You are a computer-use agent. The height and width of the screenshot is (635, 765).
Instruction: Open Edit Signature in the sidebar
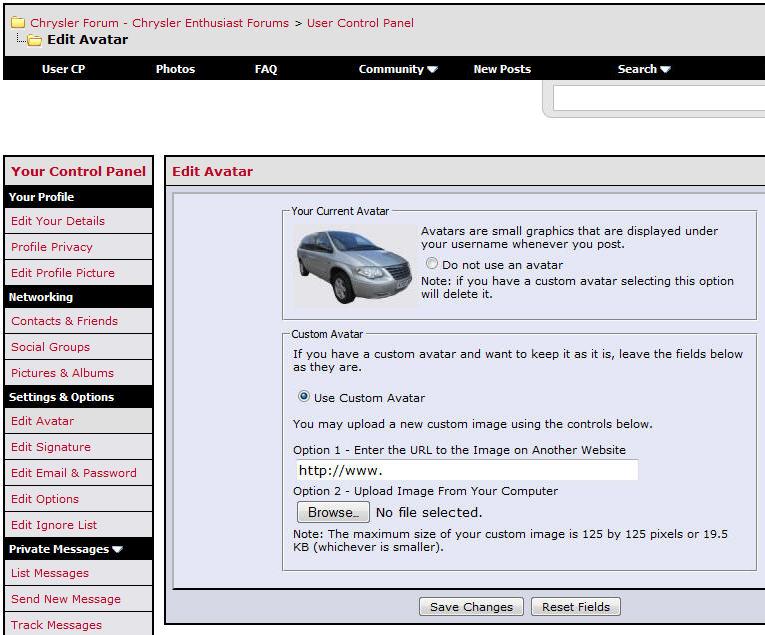point(51,447)
